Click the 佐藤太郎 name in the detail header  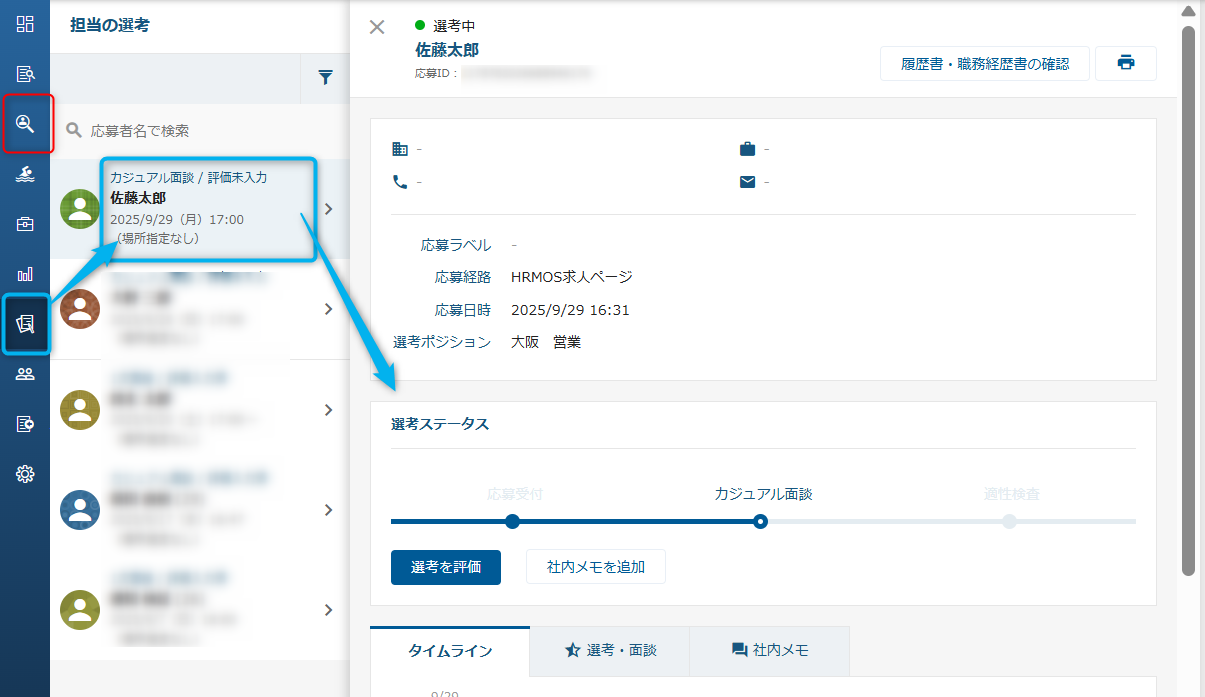click(x=447, y=49)
